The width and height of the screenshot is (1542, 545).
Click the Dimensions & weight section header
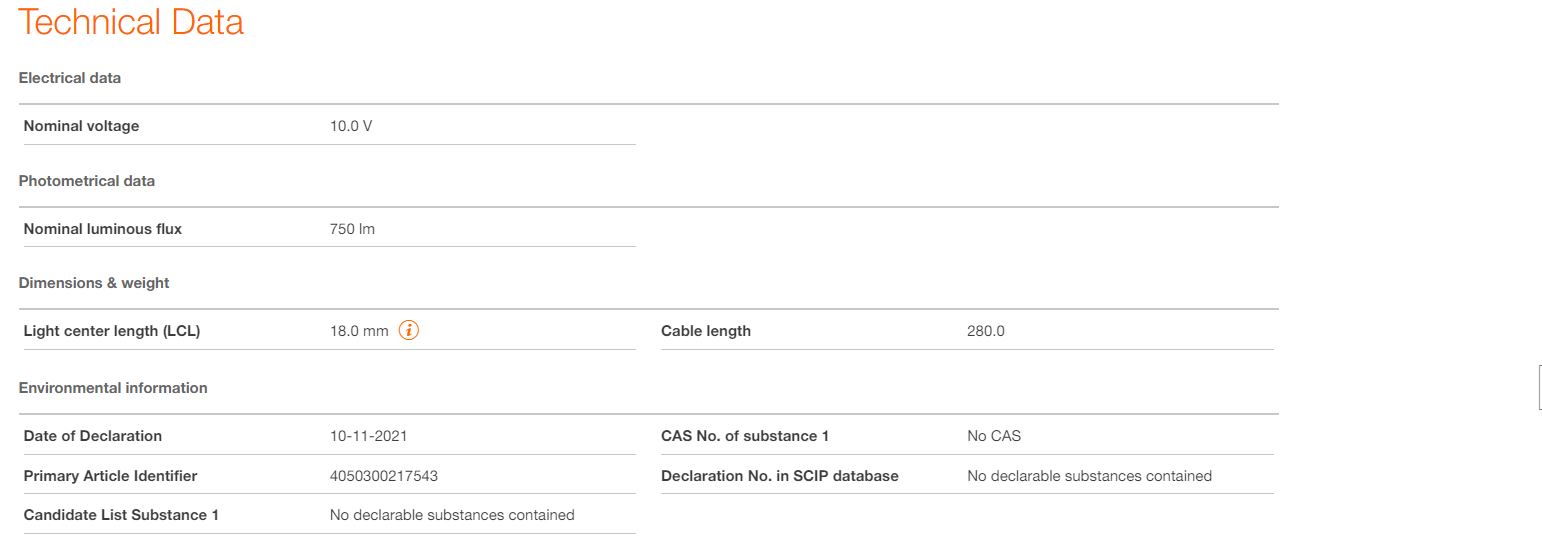[94, 283]
